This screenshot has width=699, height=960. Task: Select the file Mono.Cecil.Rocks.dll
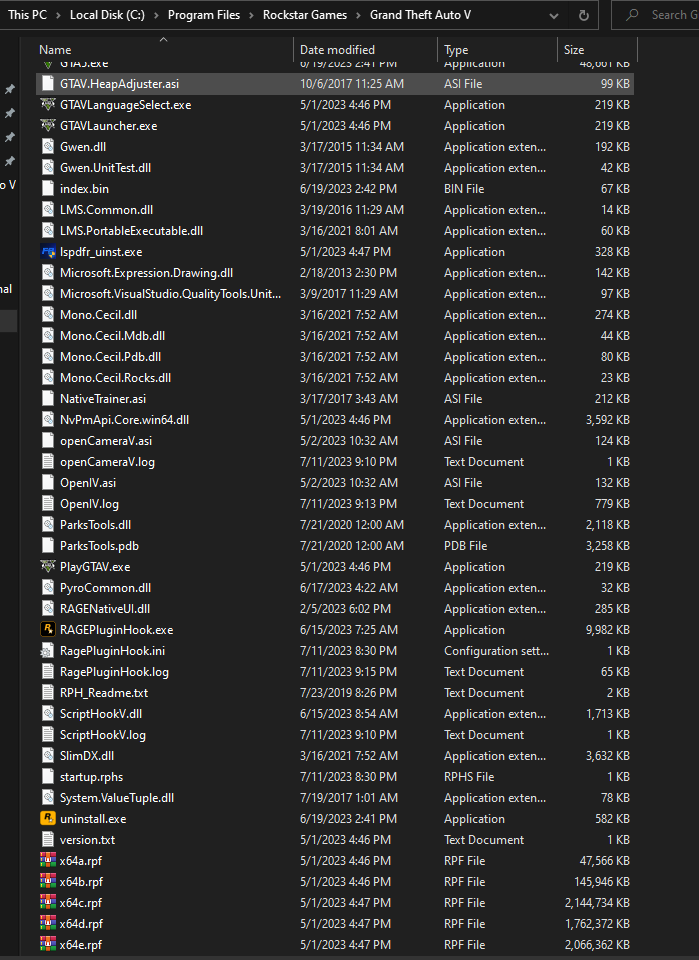pyautogui.click(x=335, y=378)
